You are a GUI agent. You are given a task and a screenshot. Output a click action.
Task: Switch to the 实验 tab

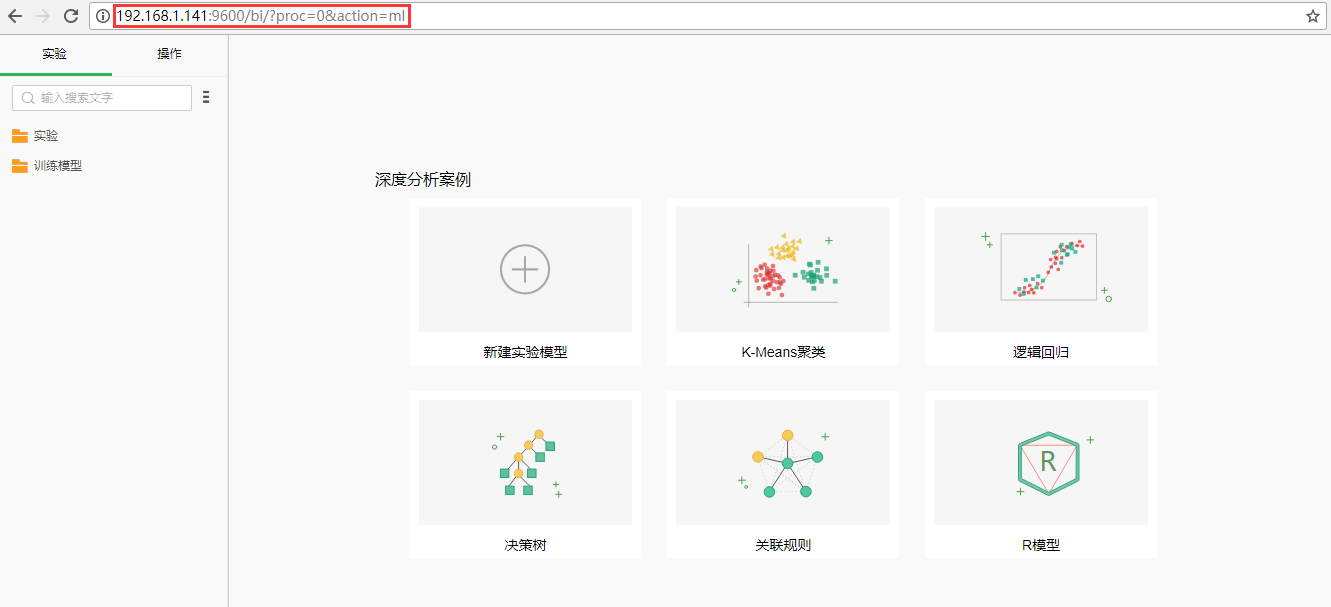(x=55, y=54)
